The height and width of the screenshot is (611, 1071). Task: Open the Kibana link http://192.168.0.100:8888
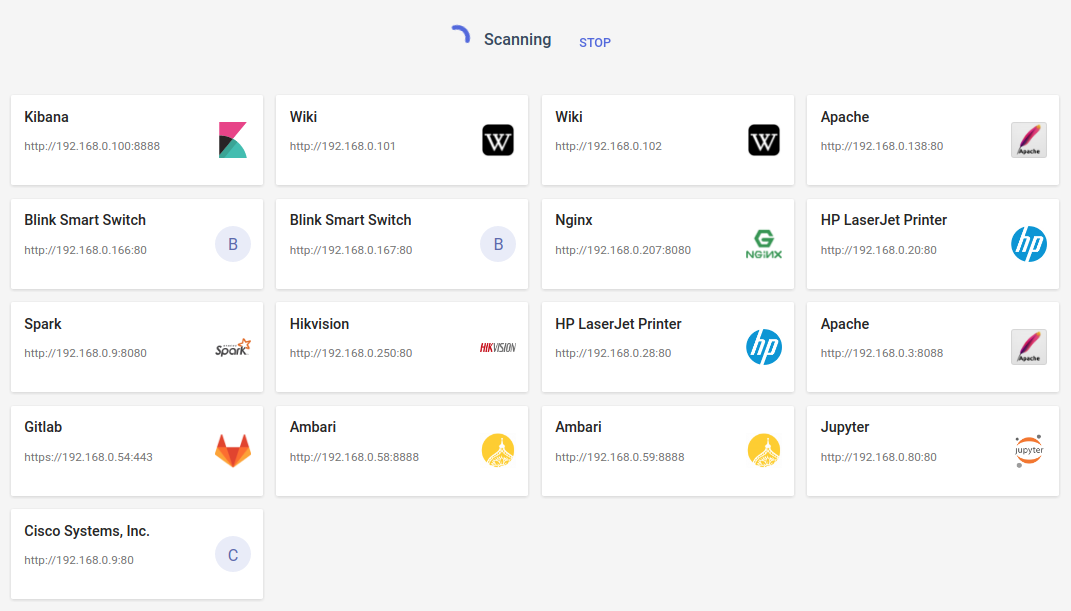click(x=92, y=146)
